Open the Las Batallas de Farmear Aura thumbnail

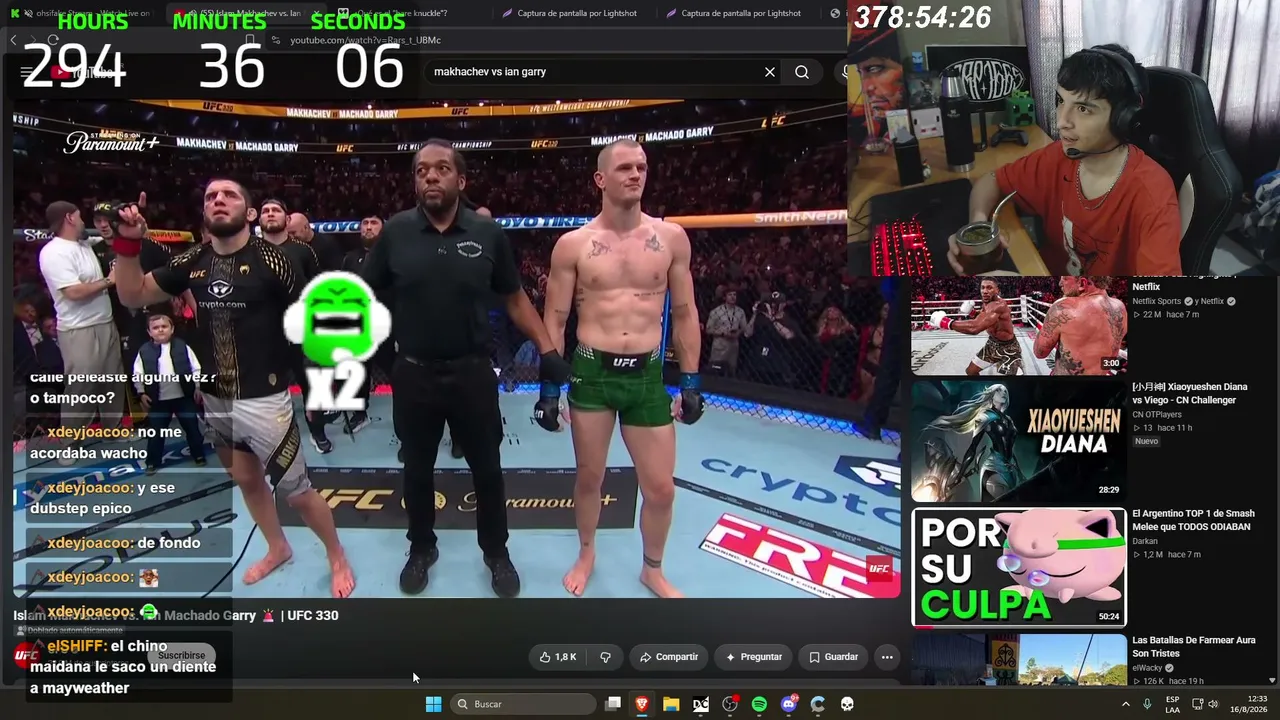1019,660
